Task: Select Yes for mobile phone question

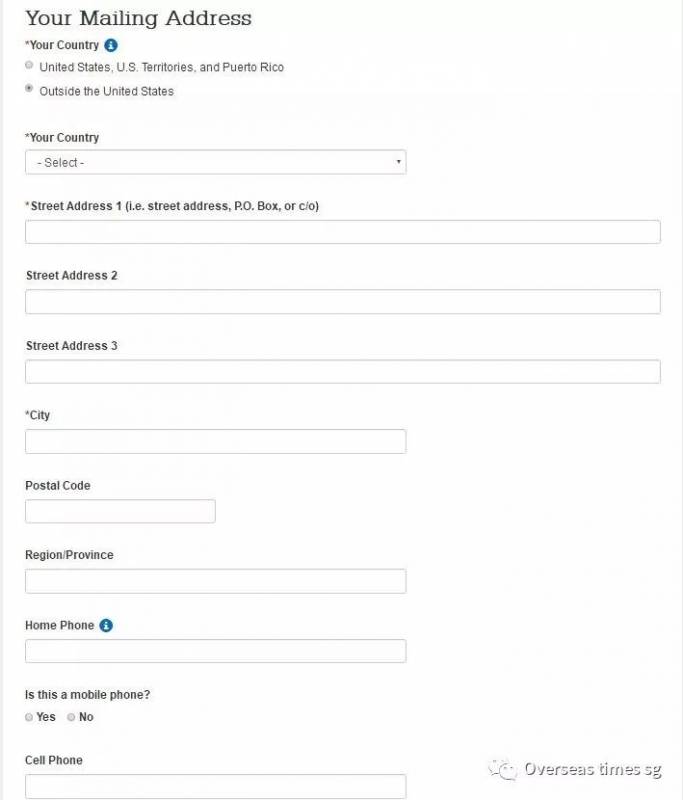Action: point(30,717)
